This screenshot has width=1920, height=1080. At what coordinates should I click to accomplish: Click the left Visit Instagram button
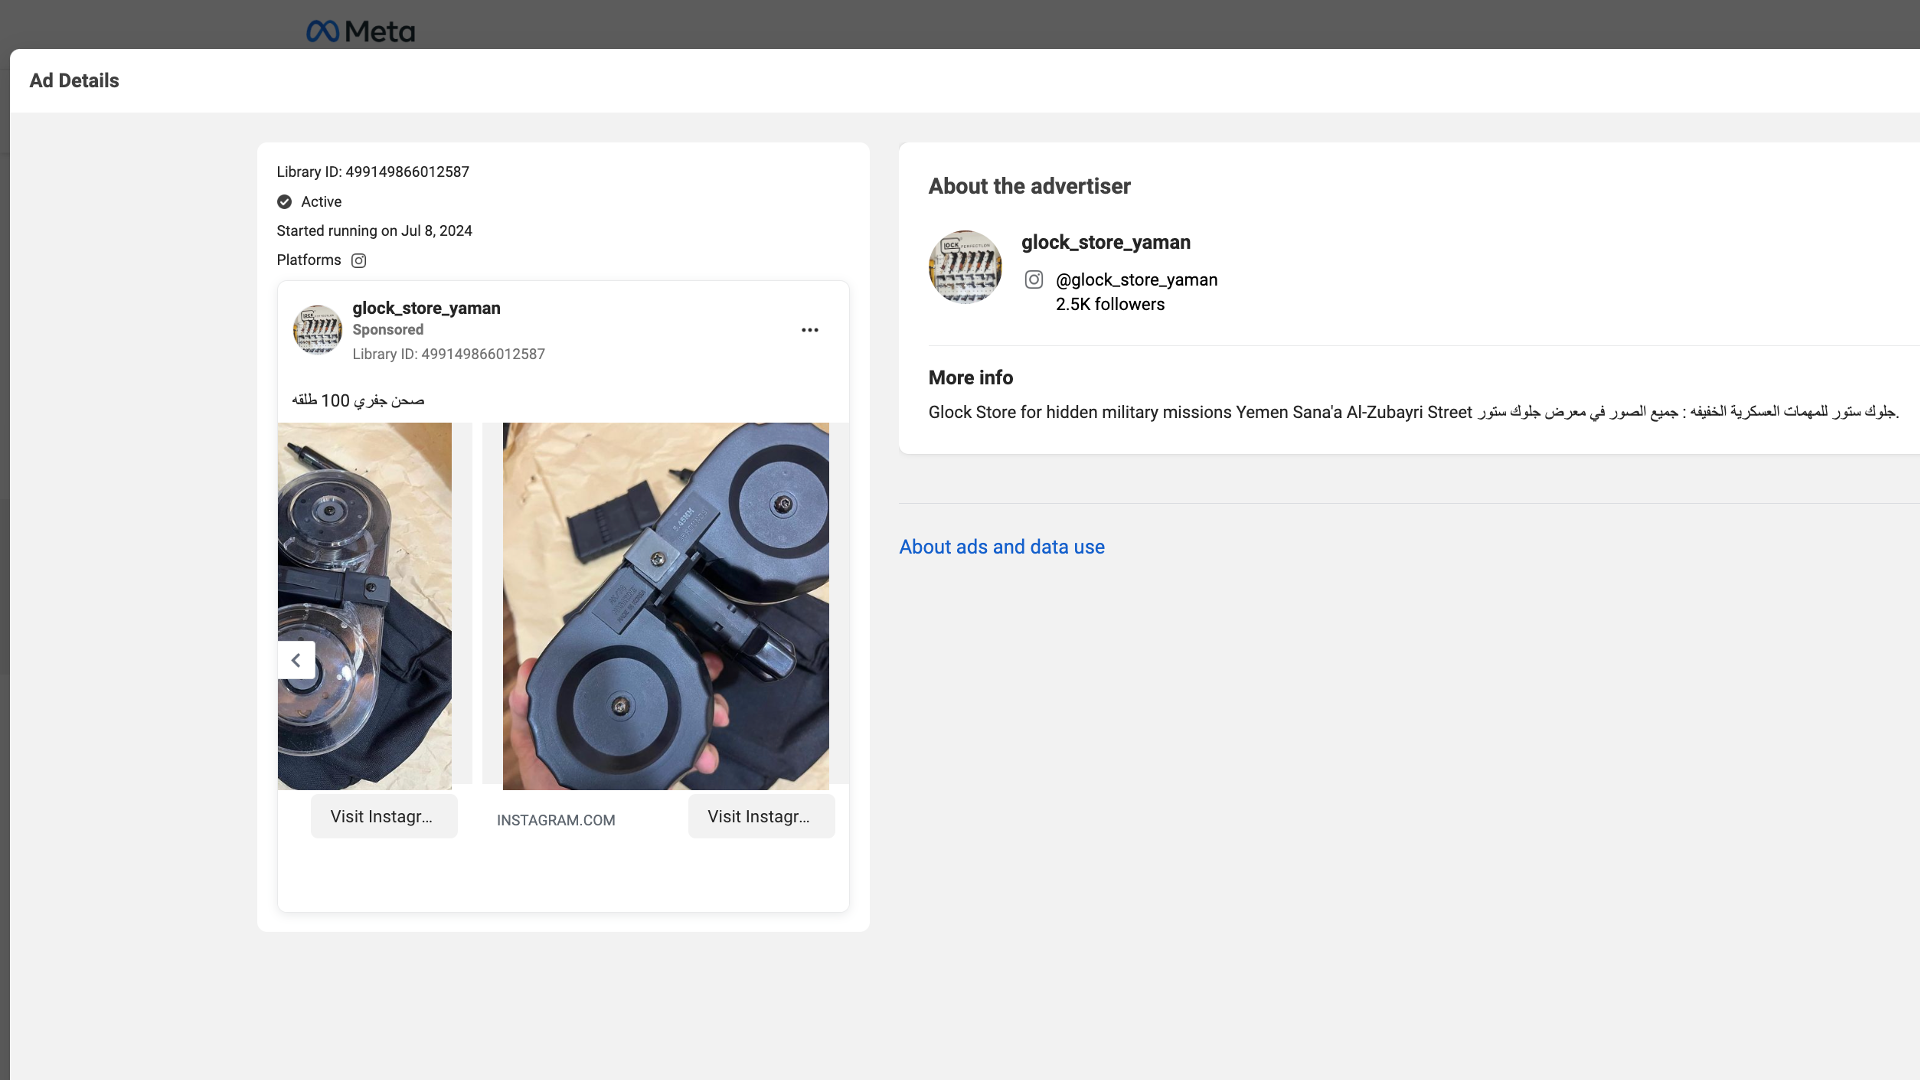tap(384, 817)
